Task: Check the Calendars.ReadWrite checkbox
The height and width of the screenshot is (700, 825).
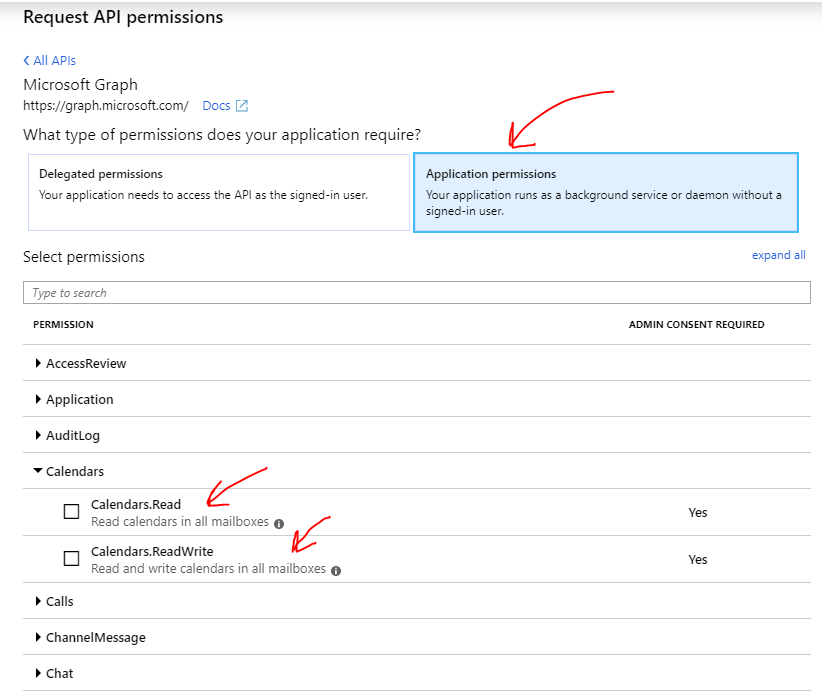Action: (x=72, y=558)
